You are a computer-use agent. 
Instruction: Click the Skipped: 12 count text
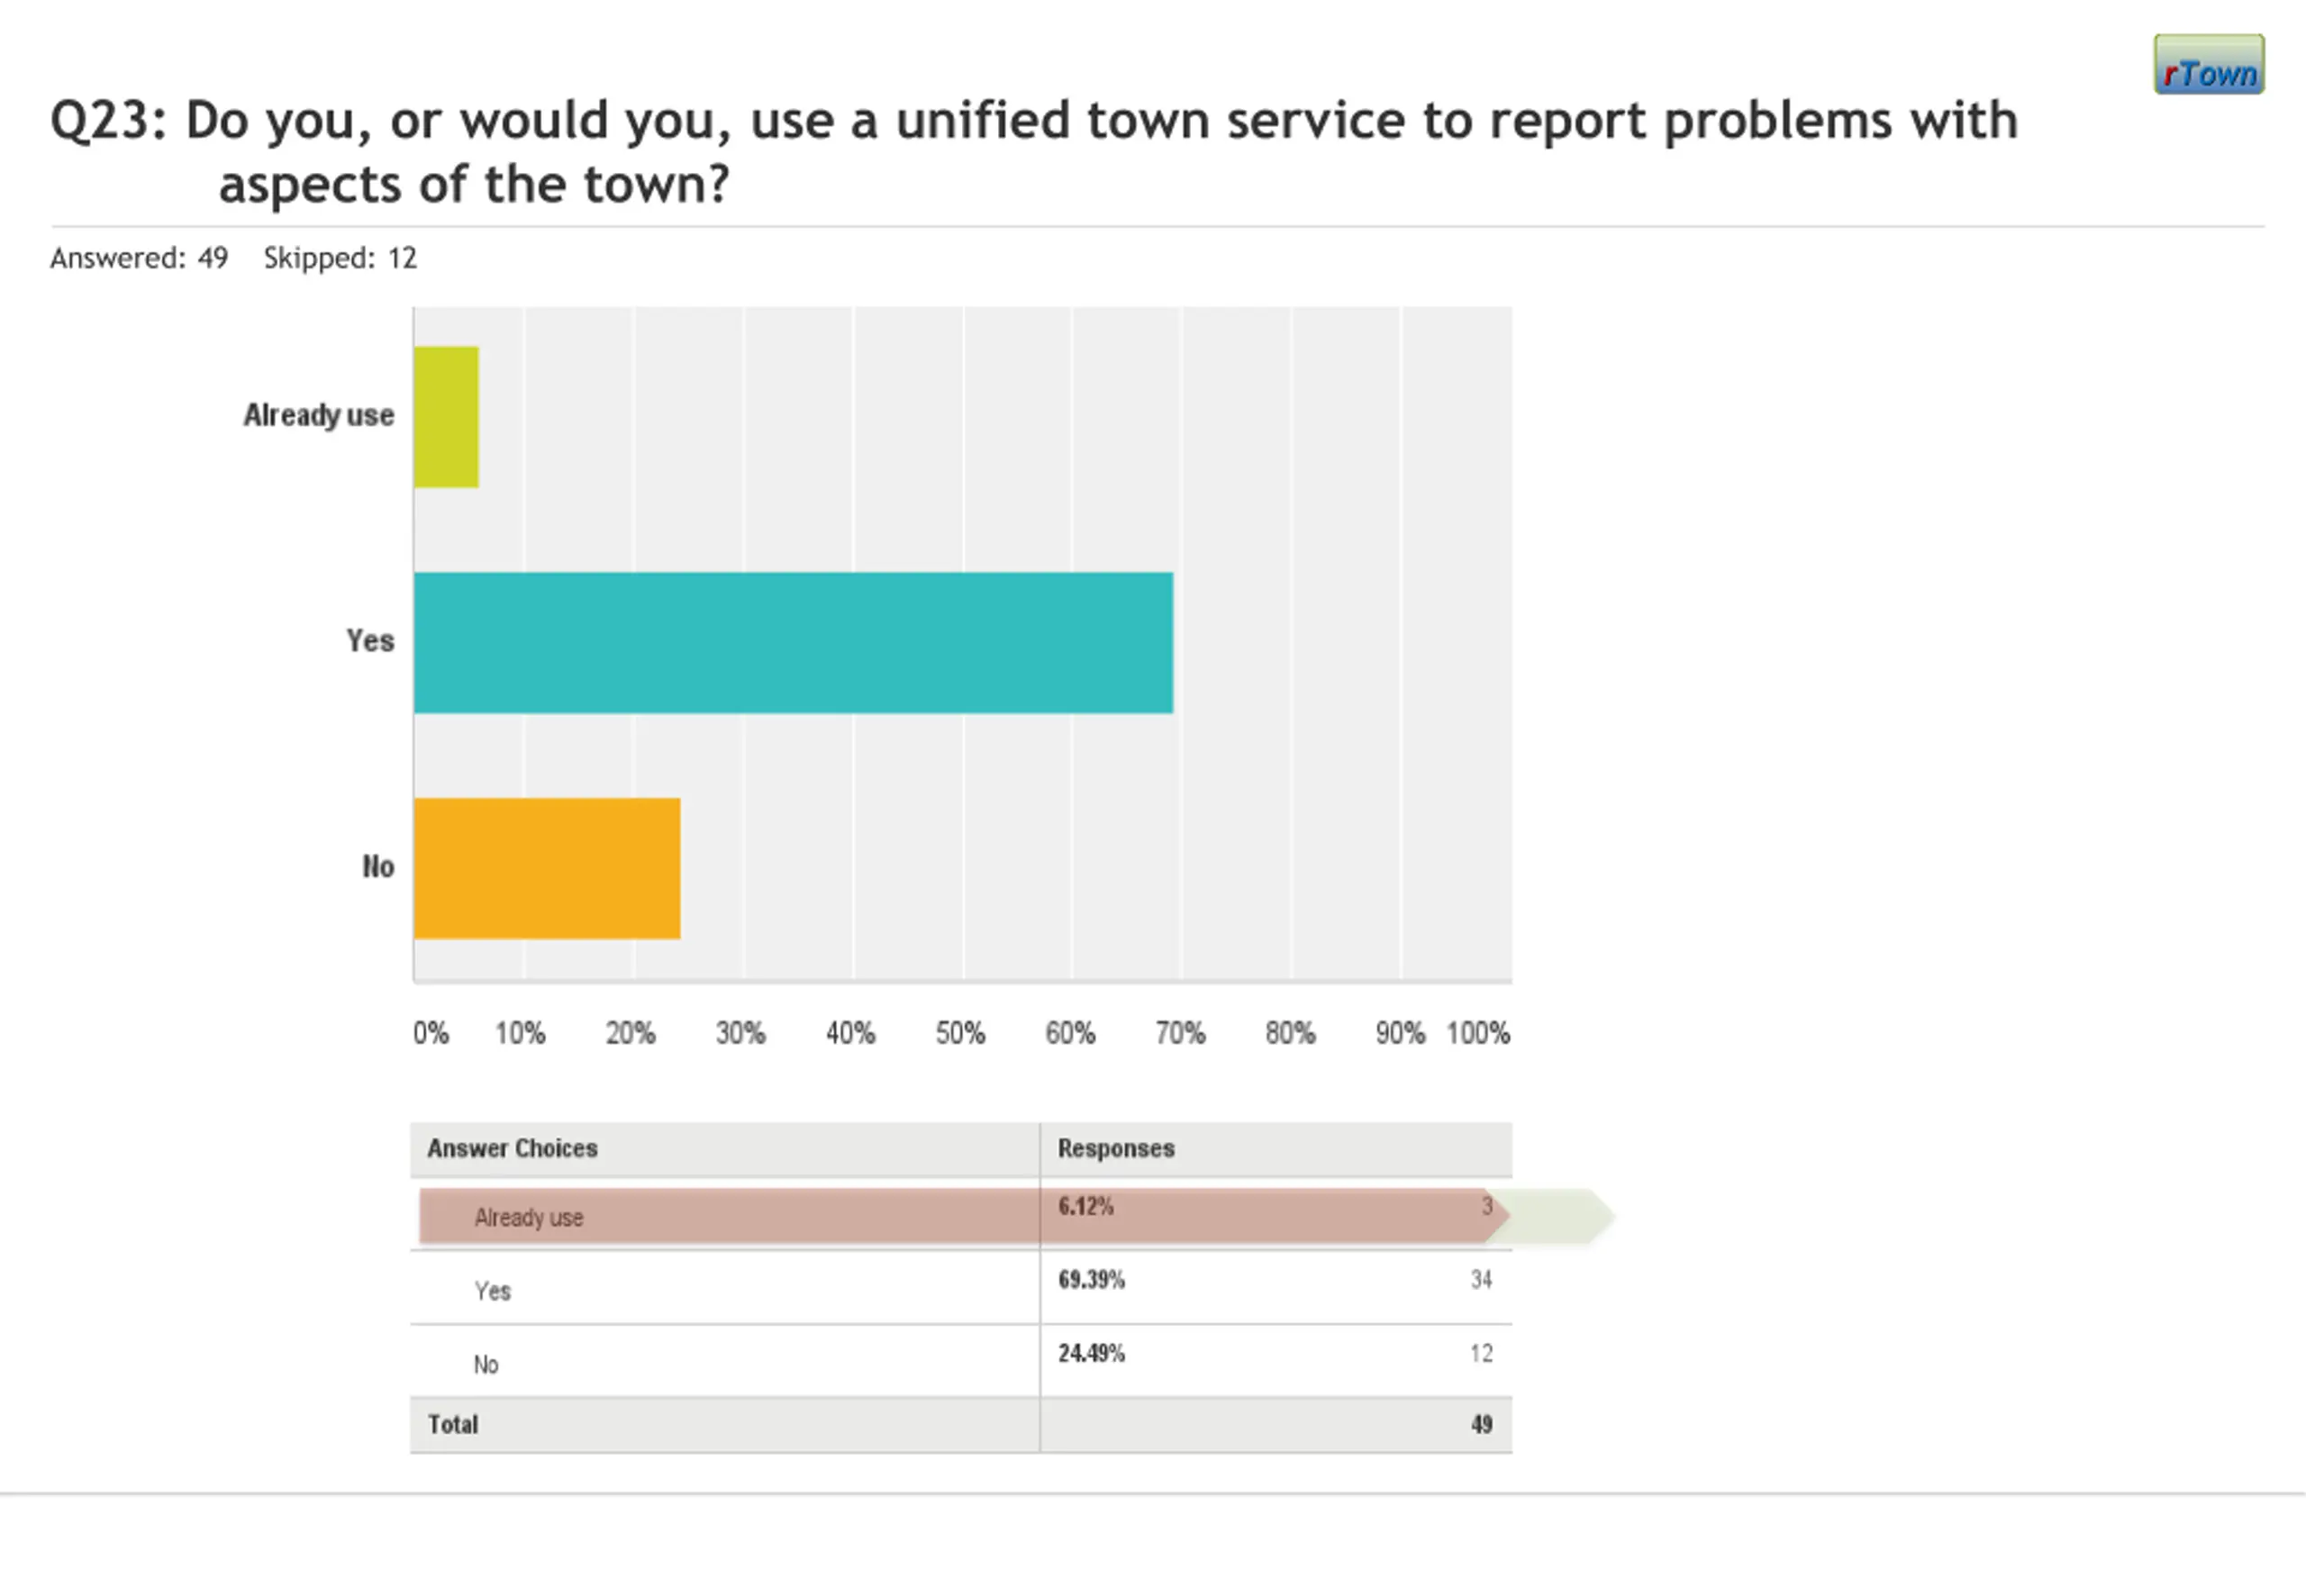point(340,258)
